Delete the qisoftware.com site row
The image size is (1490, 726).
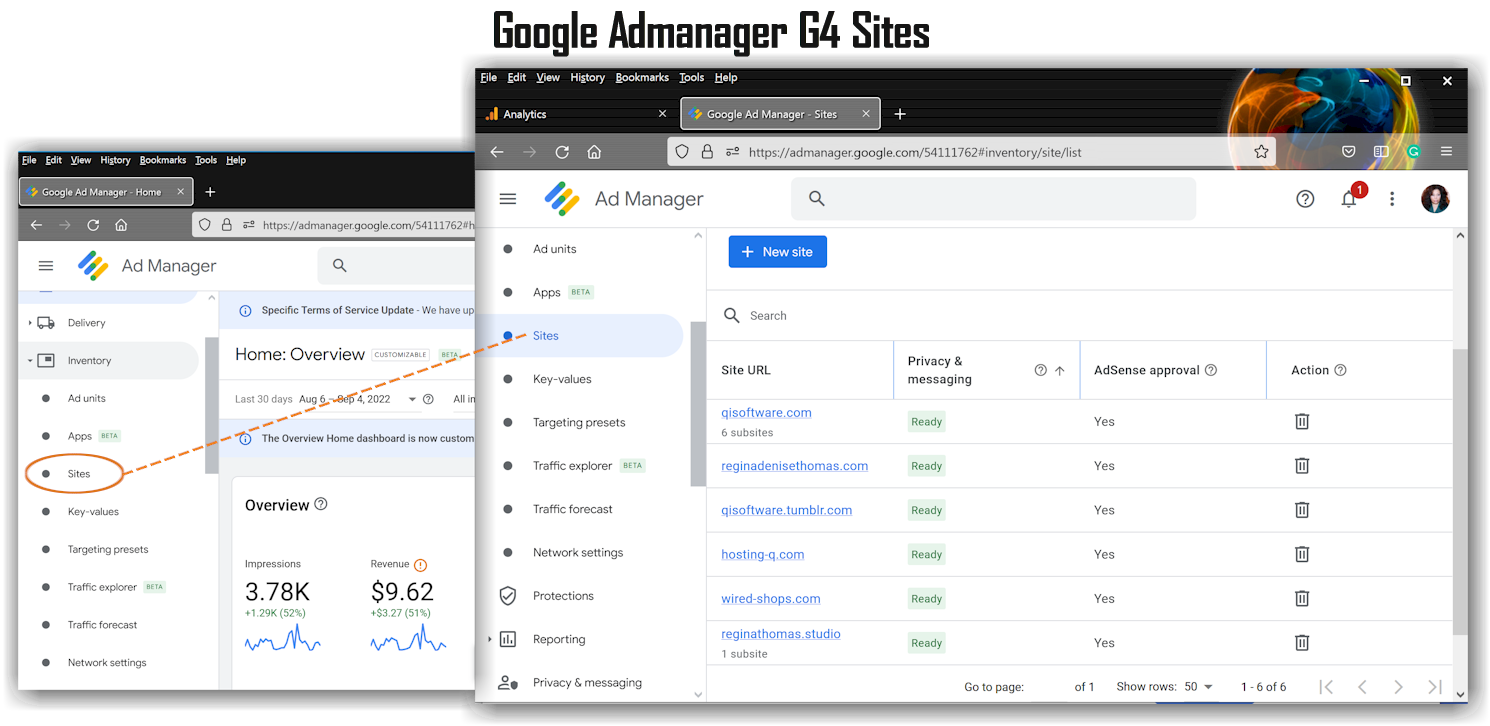(x=1301, y=422)
